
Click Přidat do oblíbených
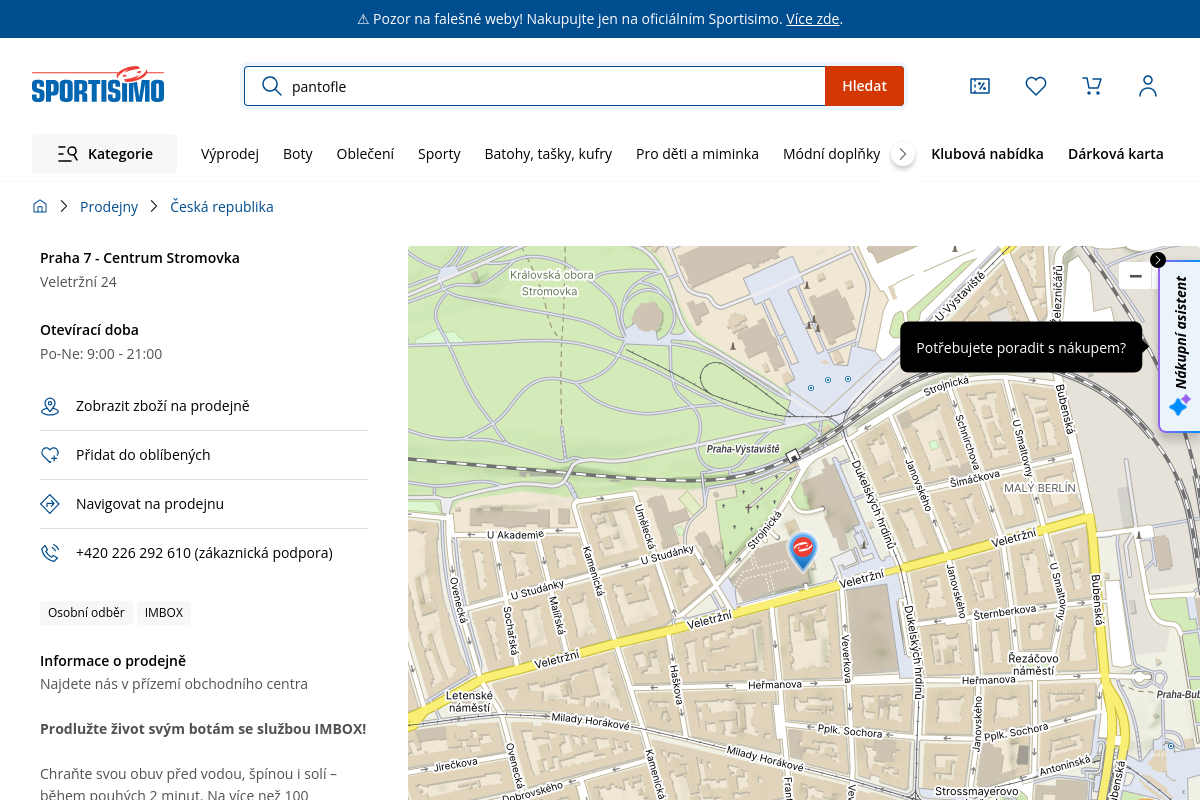pyautogui.click(x=143, y=455)
